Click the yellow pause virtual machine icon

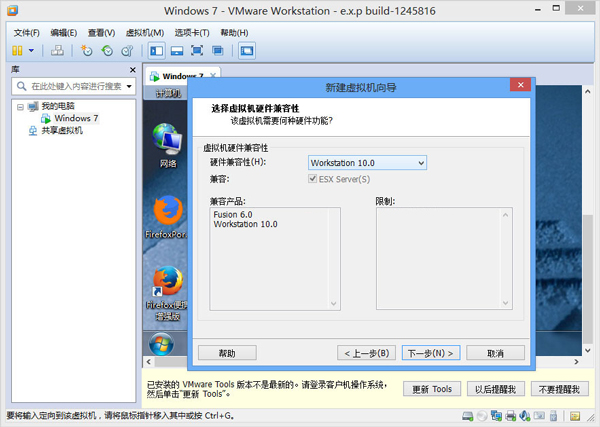(17, 51)
